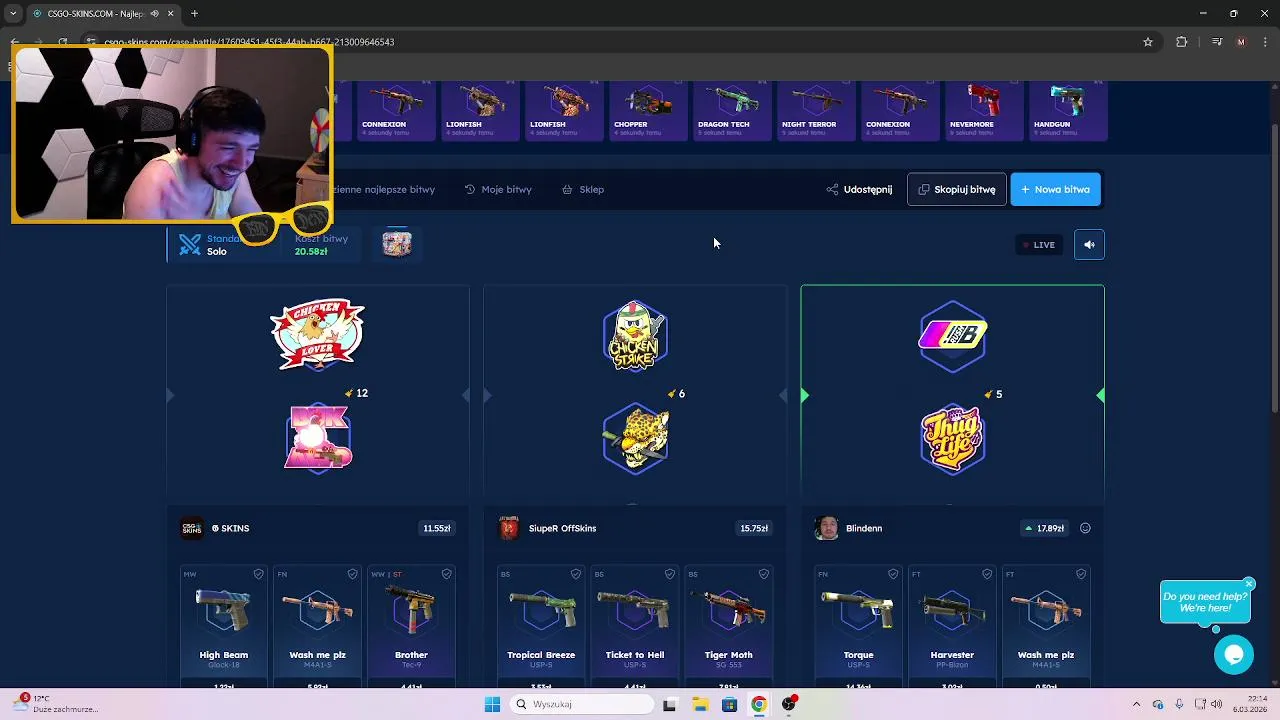This screenshot has height=720, width=1280.
Task: Click the basket icon beside Sklep
Action: coord(567,189)
